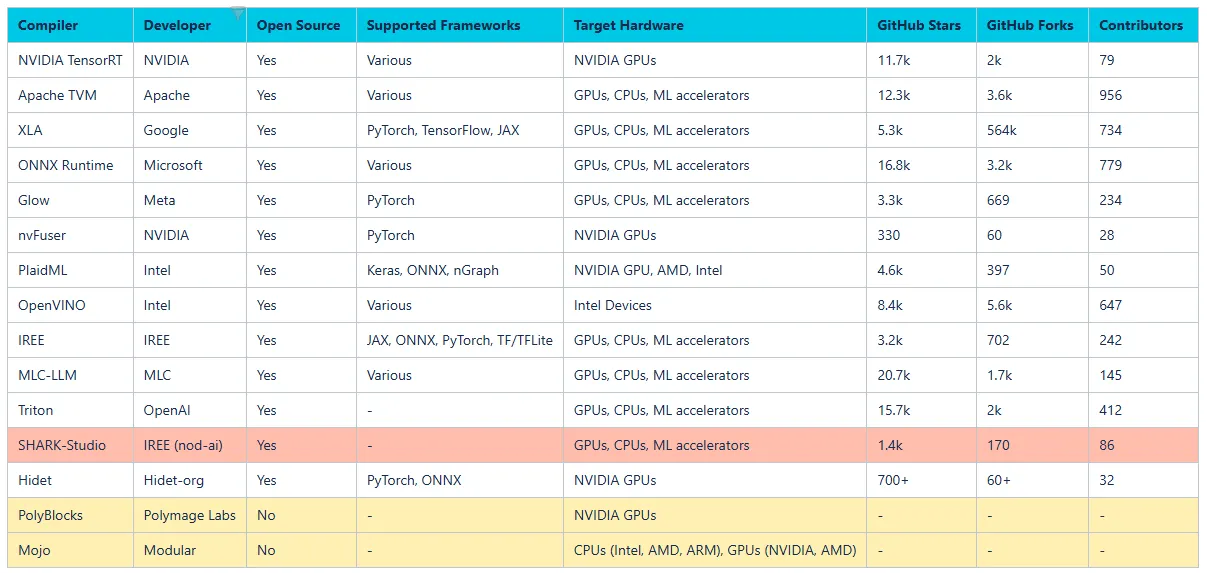Click the Intel Devices hardware cell
Image resolution: width=1207 pixels, height=573 pixels.
click(x=715, y=305)
